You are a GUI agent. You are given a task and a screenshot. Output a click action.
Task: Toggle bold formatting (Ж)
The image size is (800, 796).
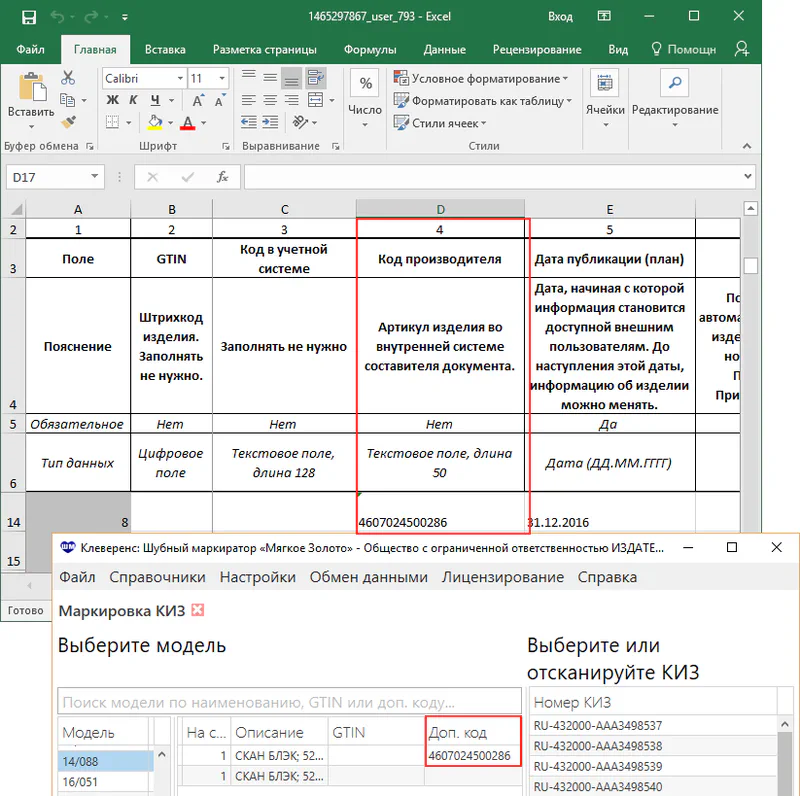click(x=112, y=99)
